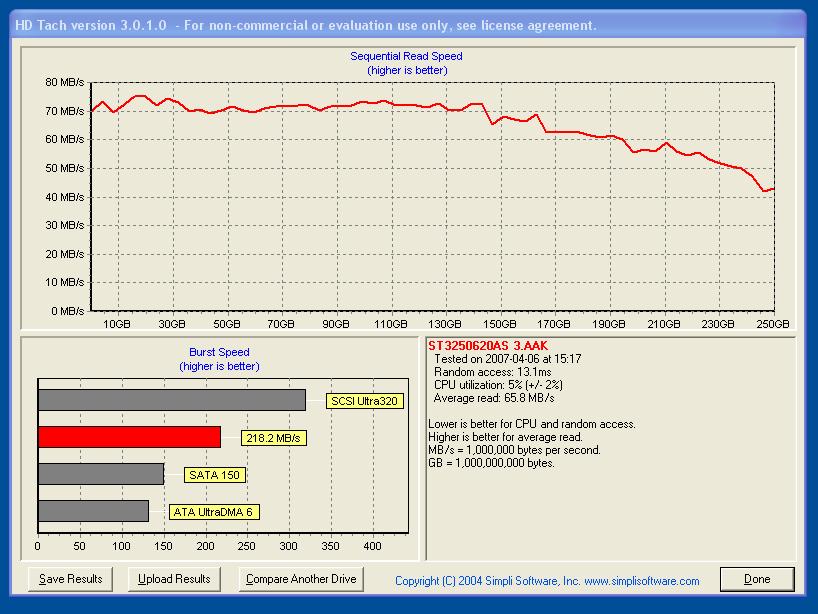Close the dialog with the Done button

tap(757, 579)
